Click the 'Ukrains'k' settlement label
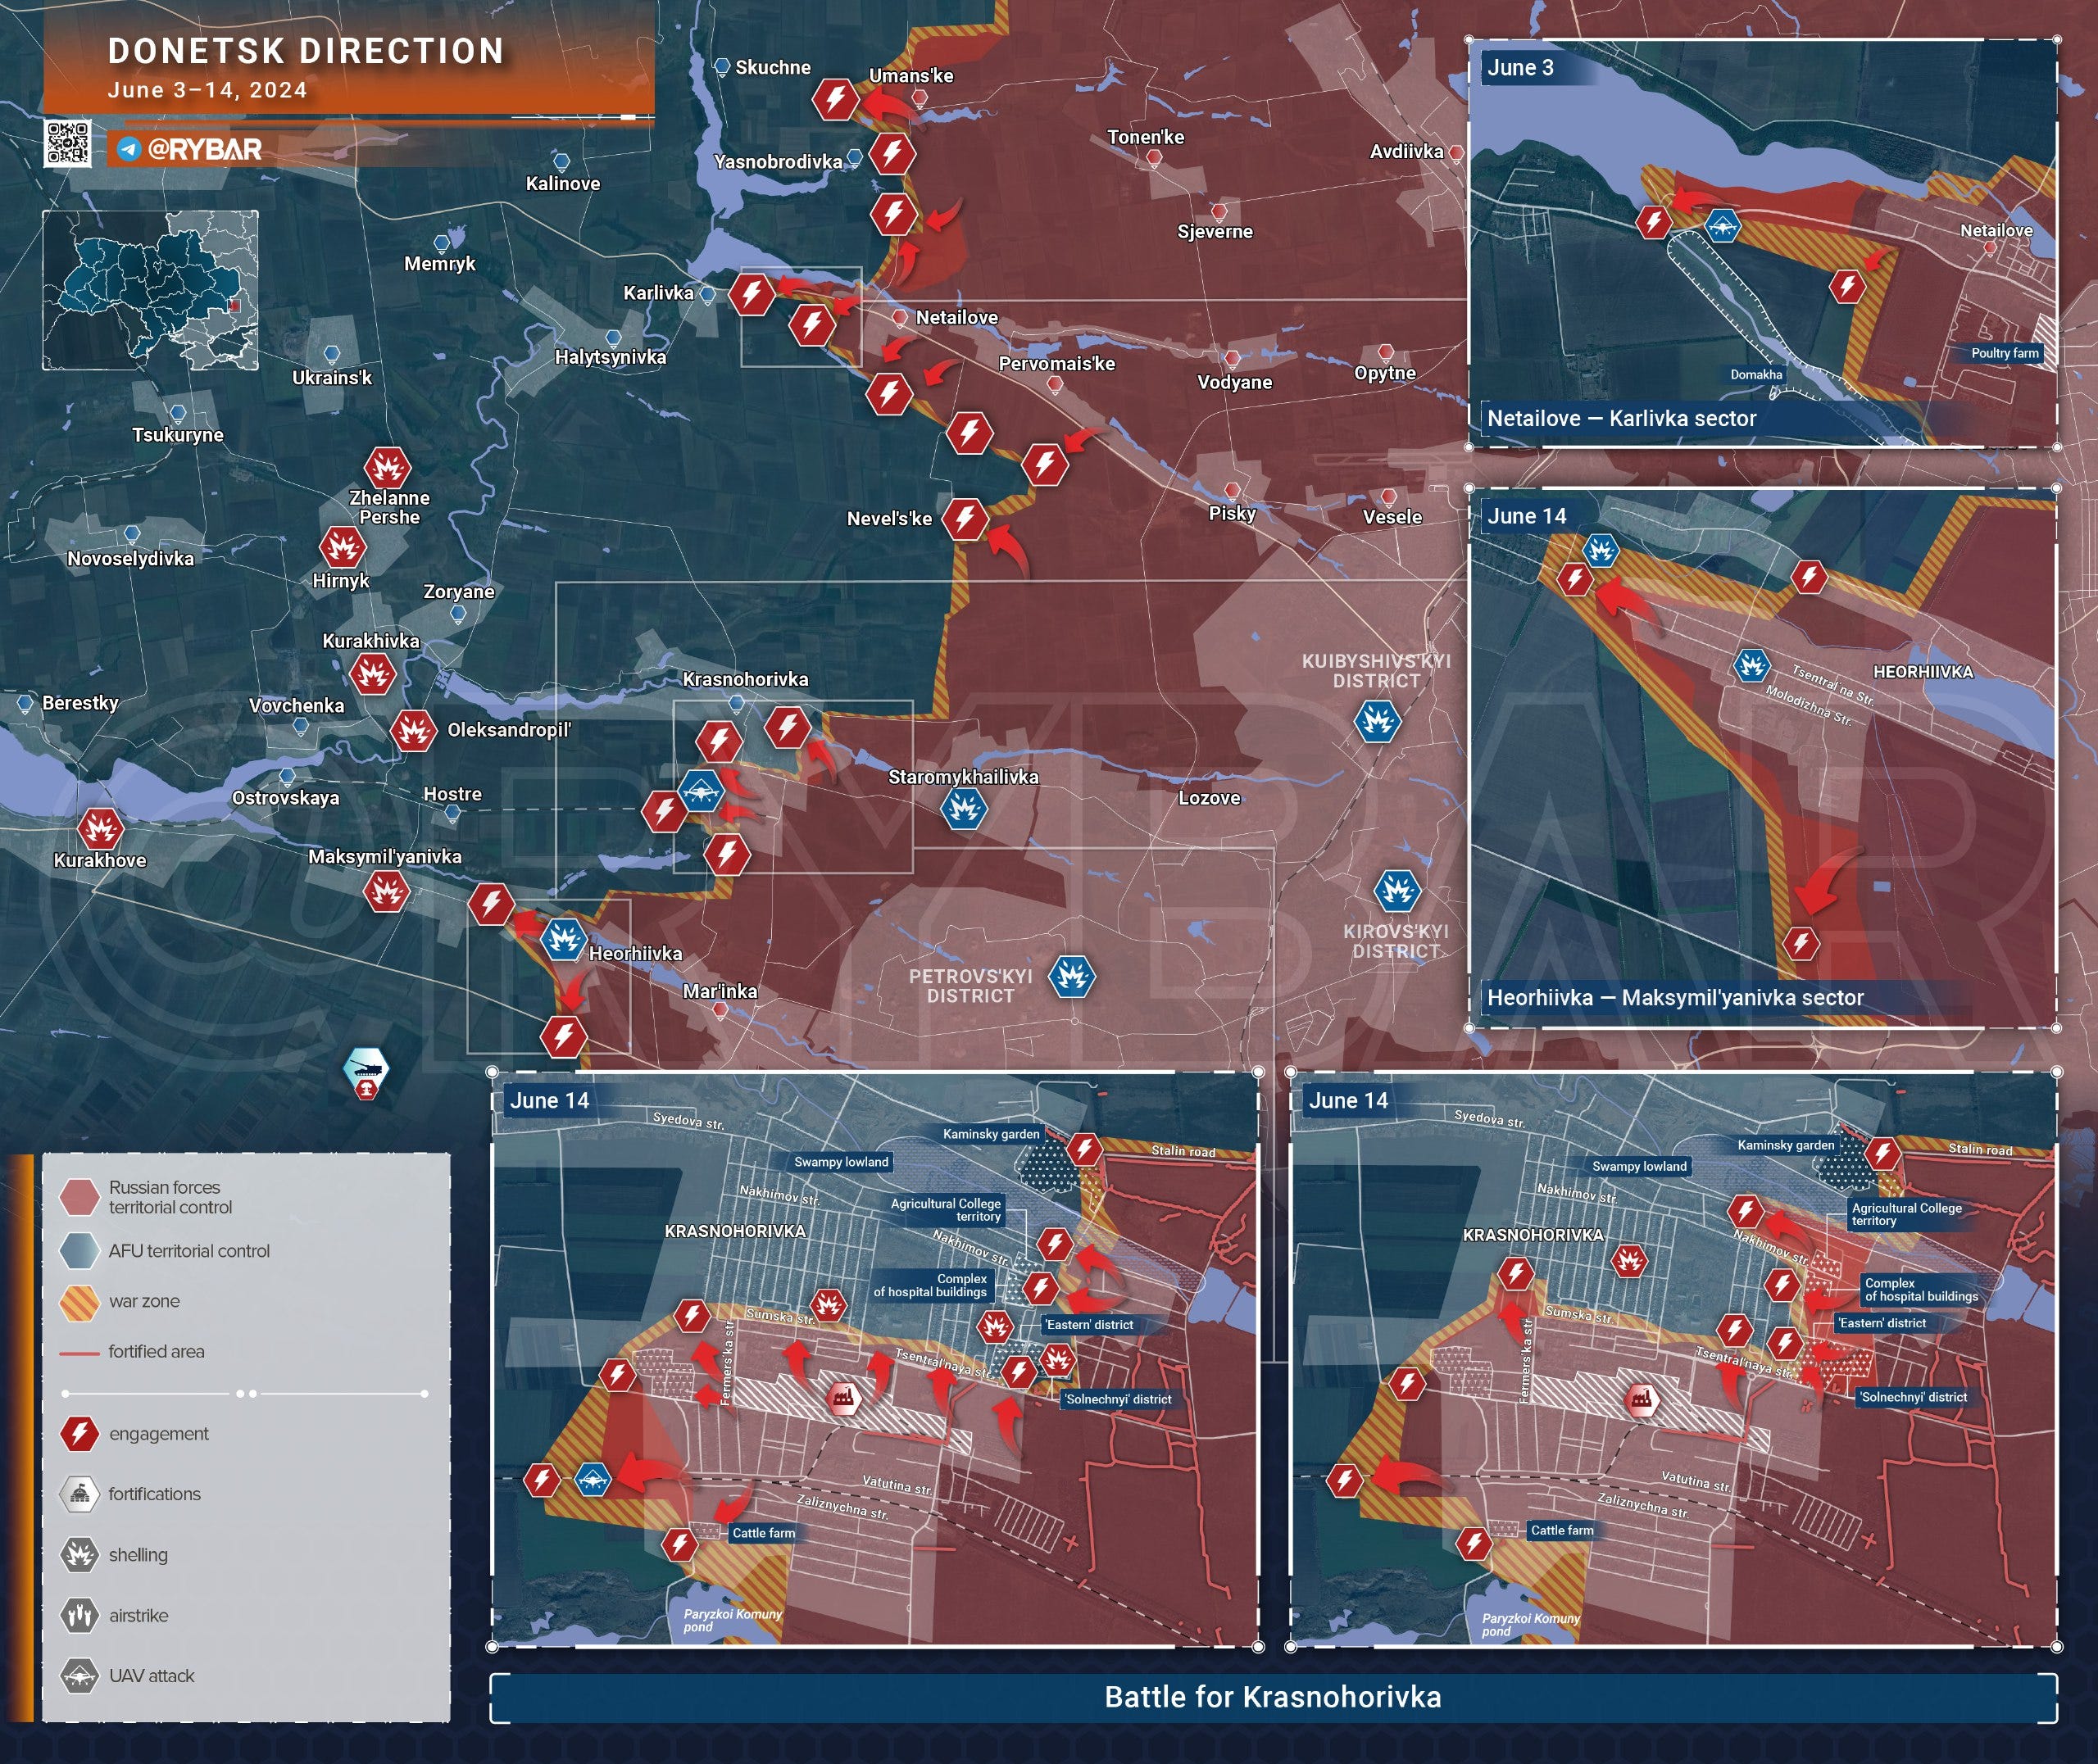The image size is (2098, 1764). coord(331,378)
